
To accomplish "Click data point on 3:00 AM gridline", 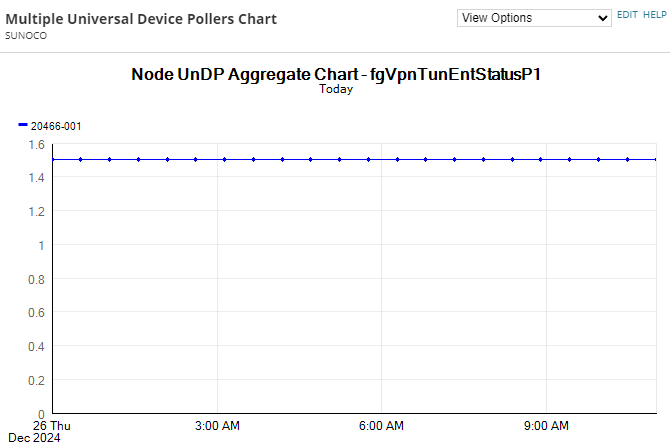I will [224, 159].
